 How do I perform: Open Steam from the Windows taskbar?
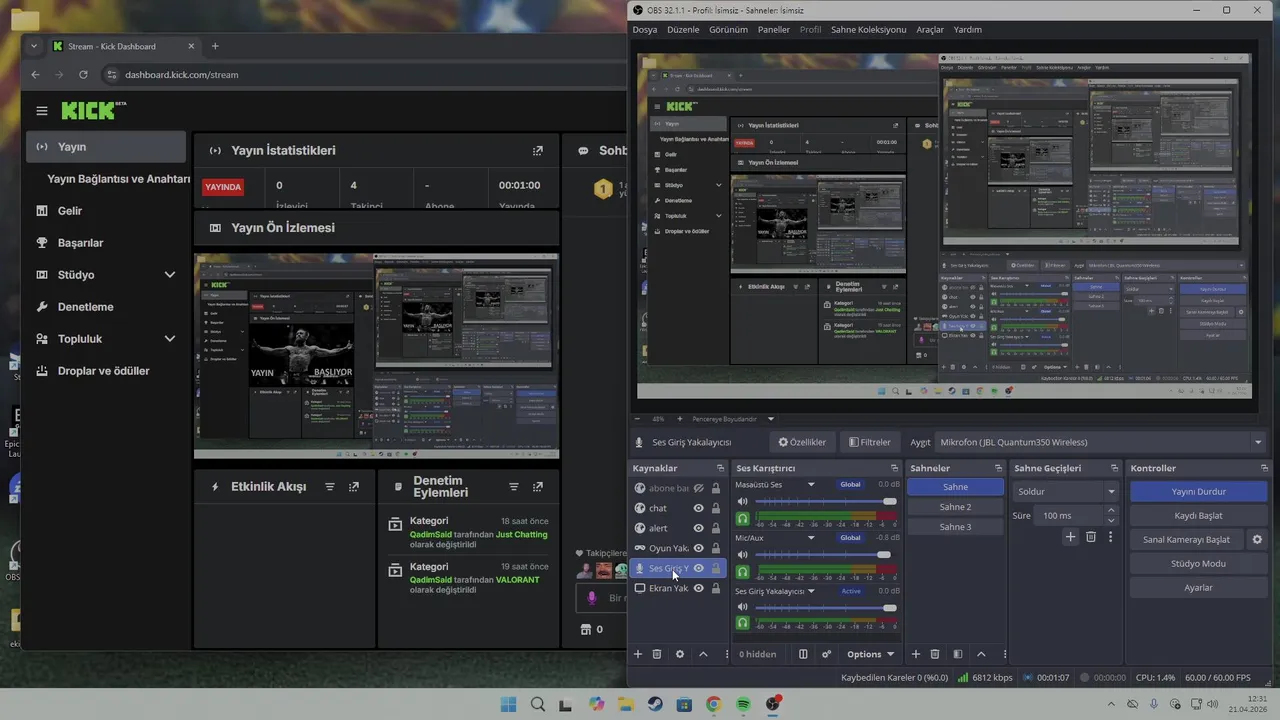pos(655,705)
